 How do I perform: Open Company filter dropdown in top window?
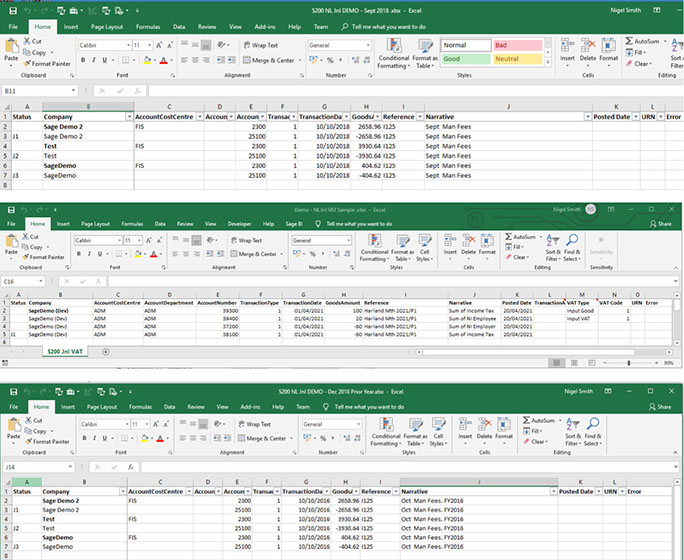click(x=129, y=117)
